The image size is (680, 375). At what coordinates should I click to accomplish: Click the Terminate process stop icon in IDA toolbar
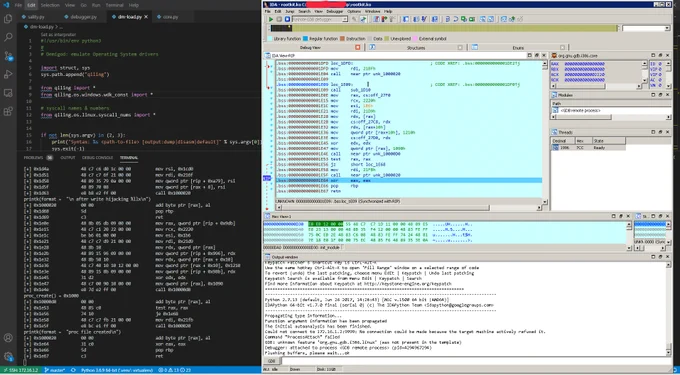pos(287,19)
